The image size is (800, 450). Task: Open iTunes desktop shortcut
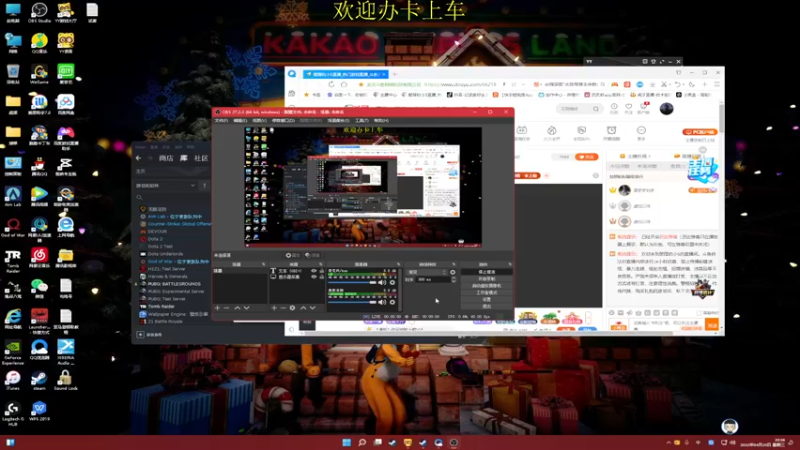click(x=13, y=380)
